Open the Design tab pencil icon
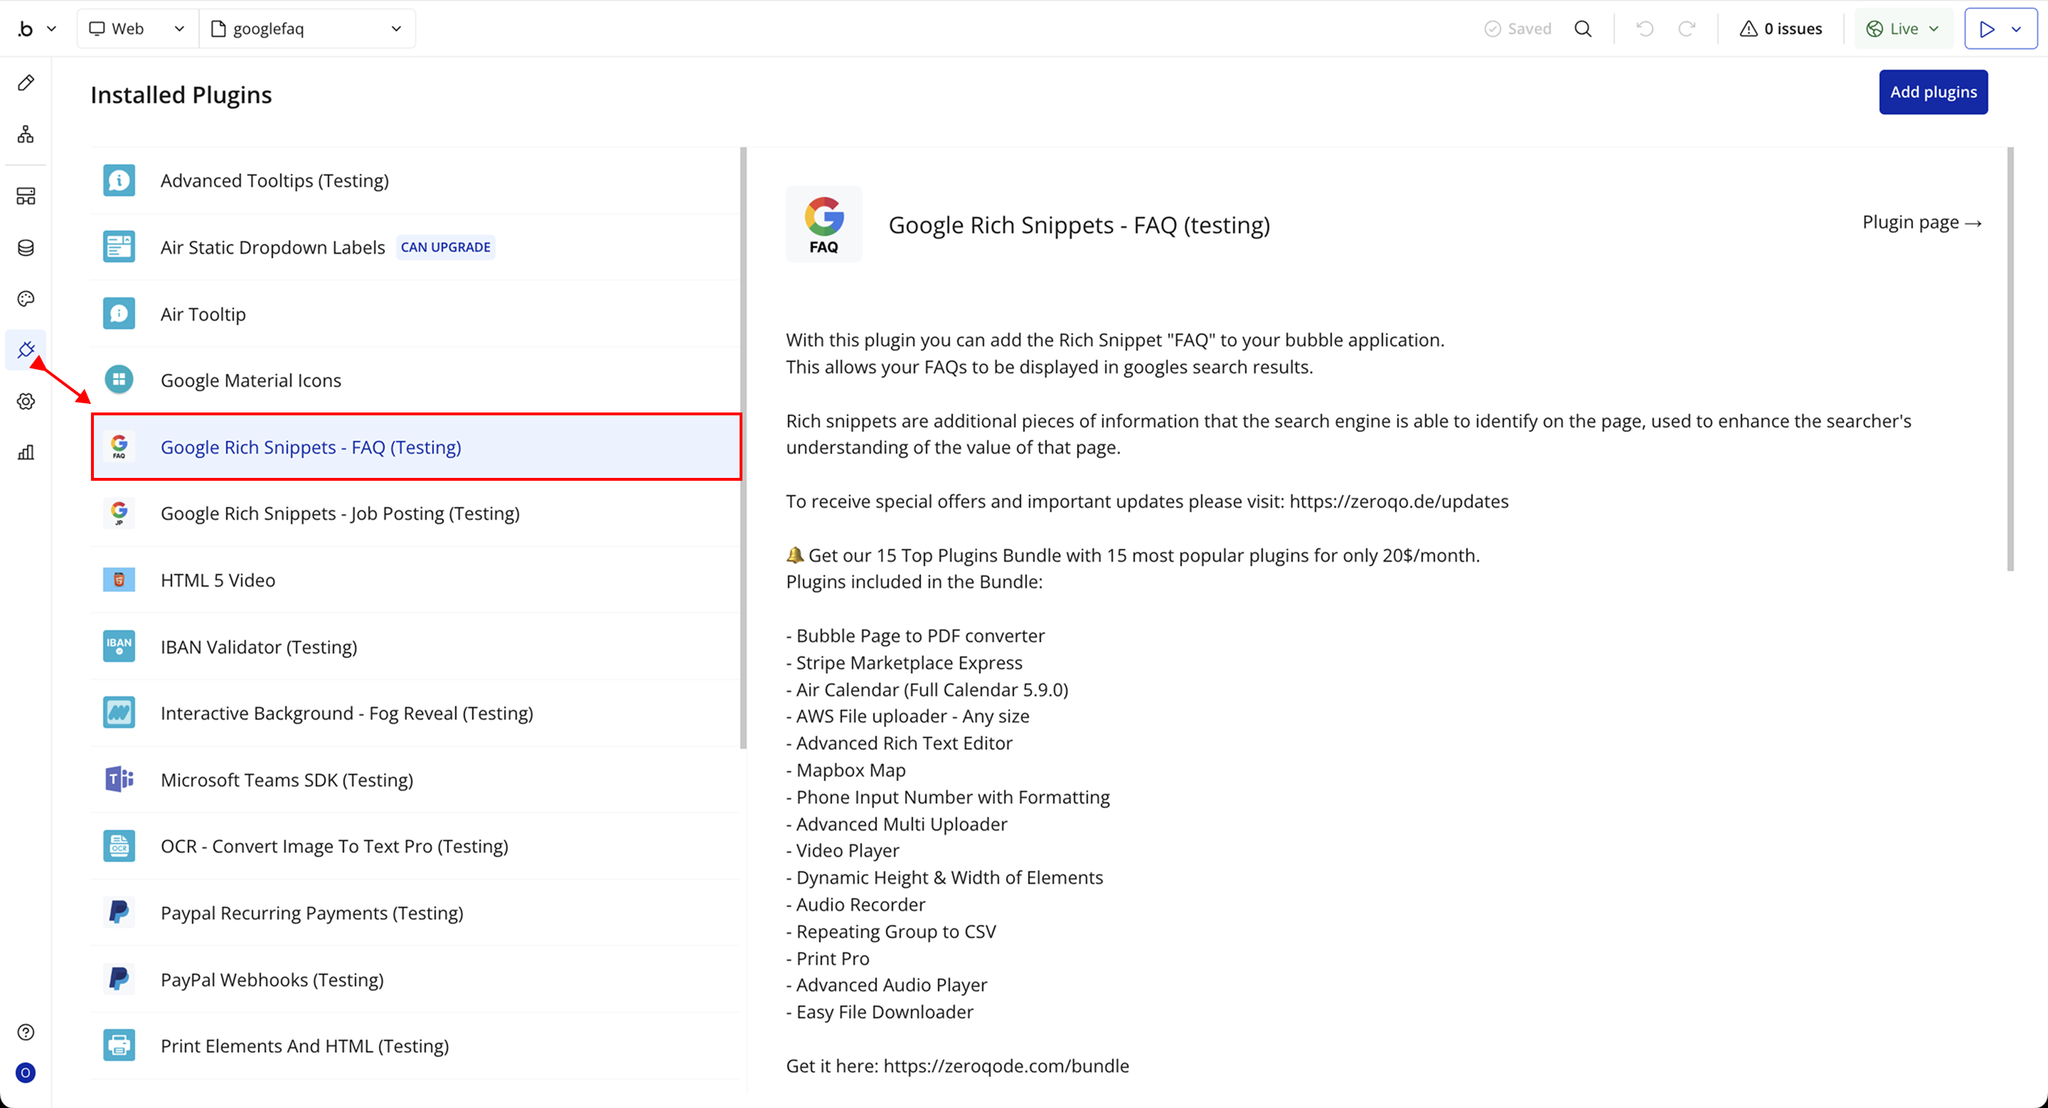Viewport: 2048px width, 1108px height. [26, 83]
